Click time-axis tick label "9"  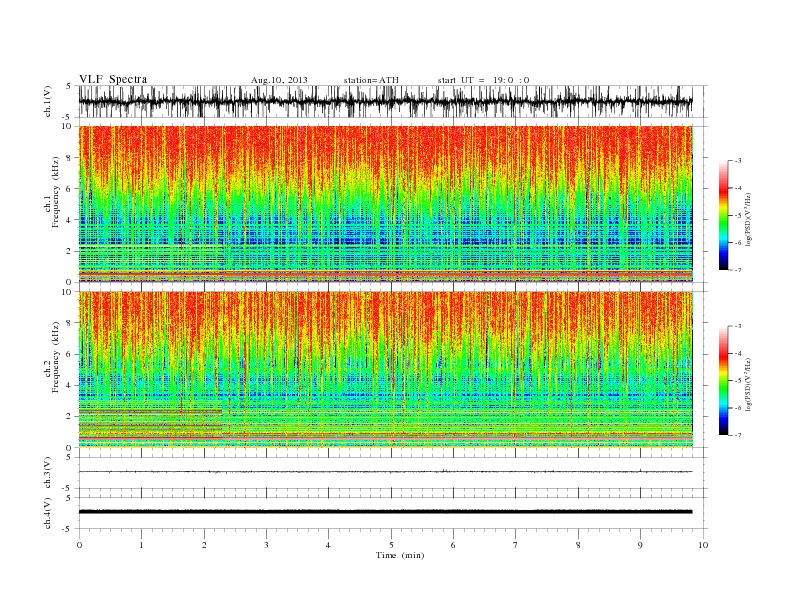tap(640, 545)
